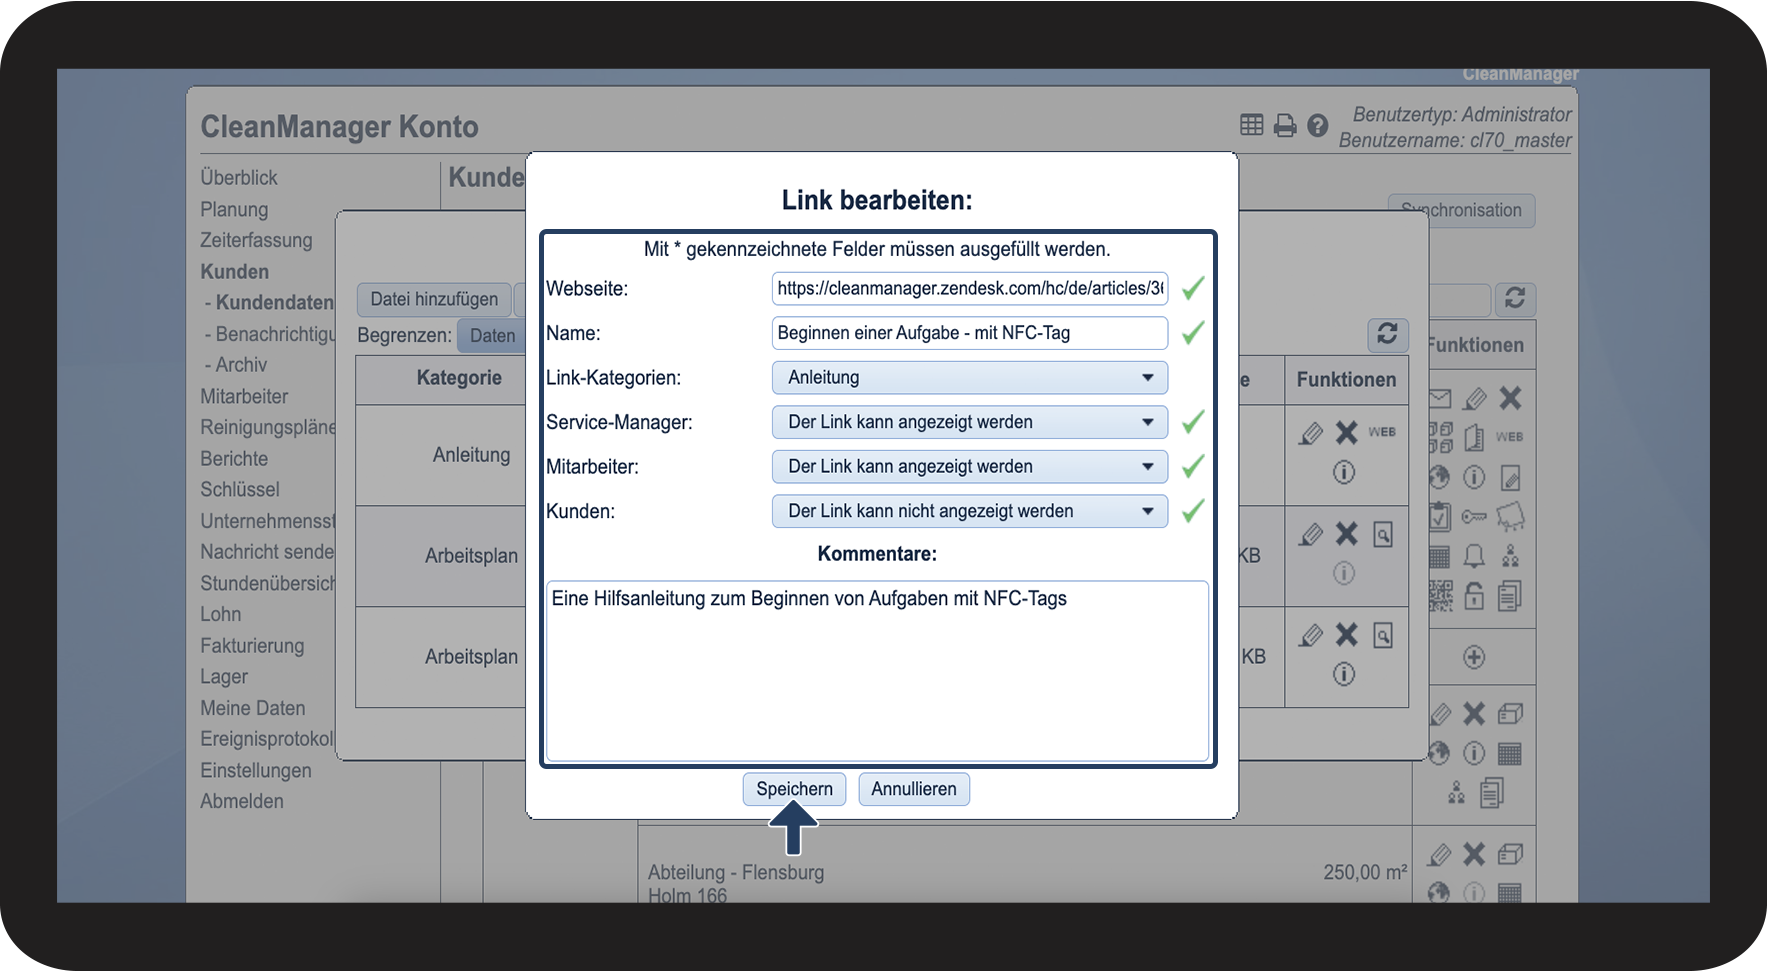Click Abmelden to log out
Screen dimensions: 1767x971
click(x=242, y=802)
